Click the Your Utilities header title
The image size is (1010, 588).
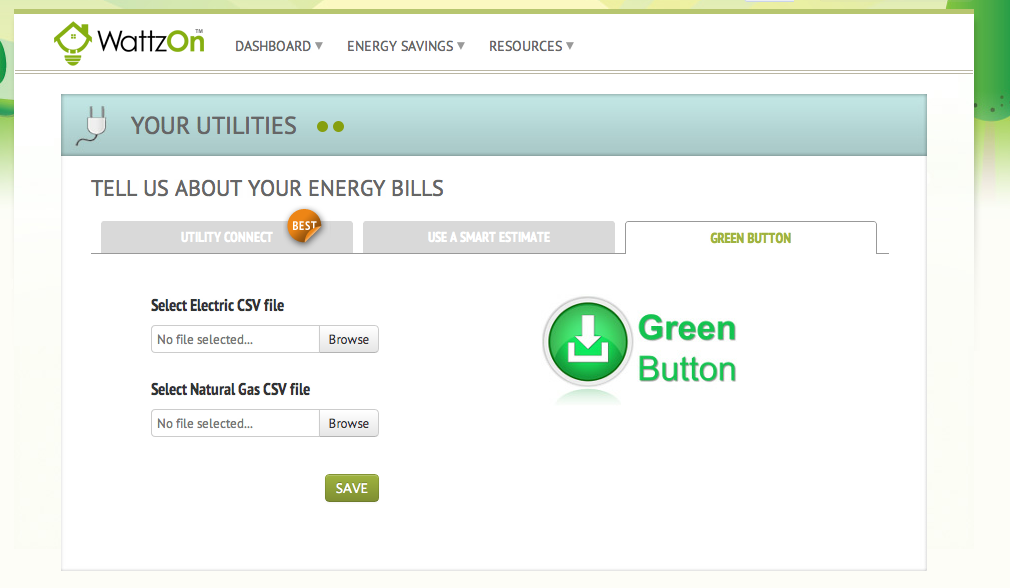[214, 126]
